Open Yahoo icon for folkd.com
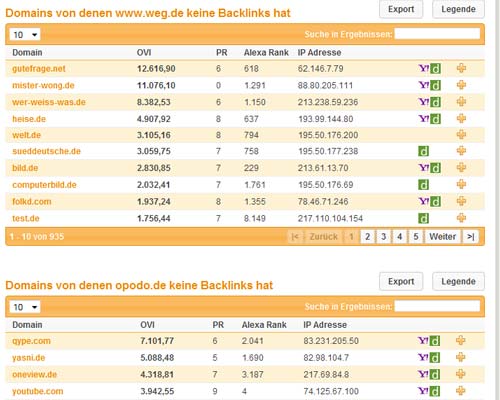Image resolution: width=500 pixels, height=400 pixels. 424,201
